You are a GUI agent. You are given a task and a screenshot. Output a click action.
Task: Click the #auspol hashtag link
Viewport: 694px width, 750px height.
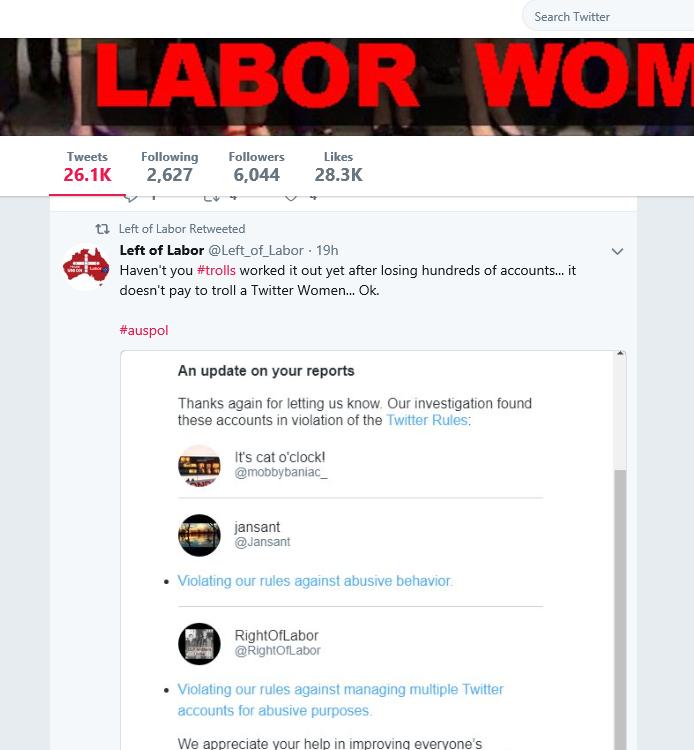pyautogui.click(x=144, y=331)
